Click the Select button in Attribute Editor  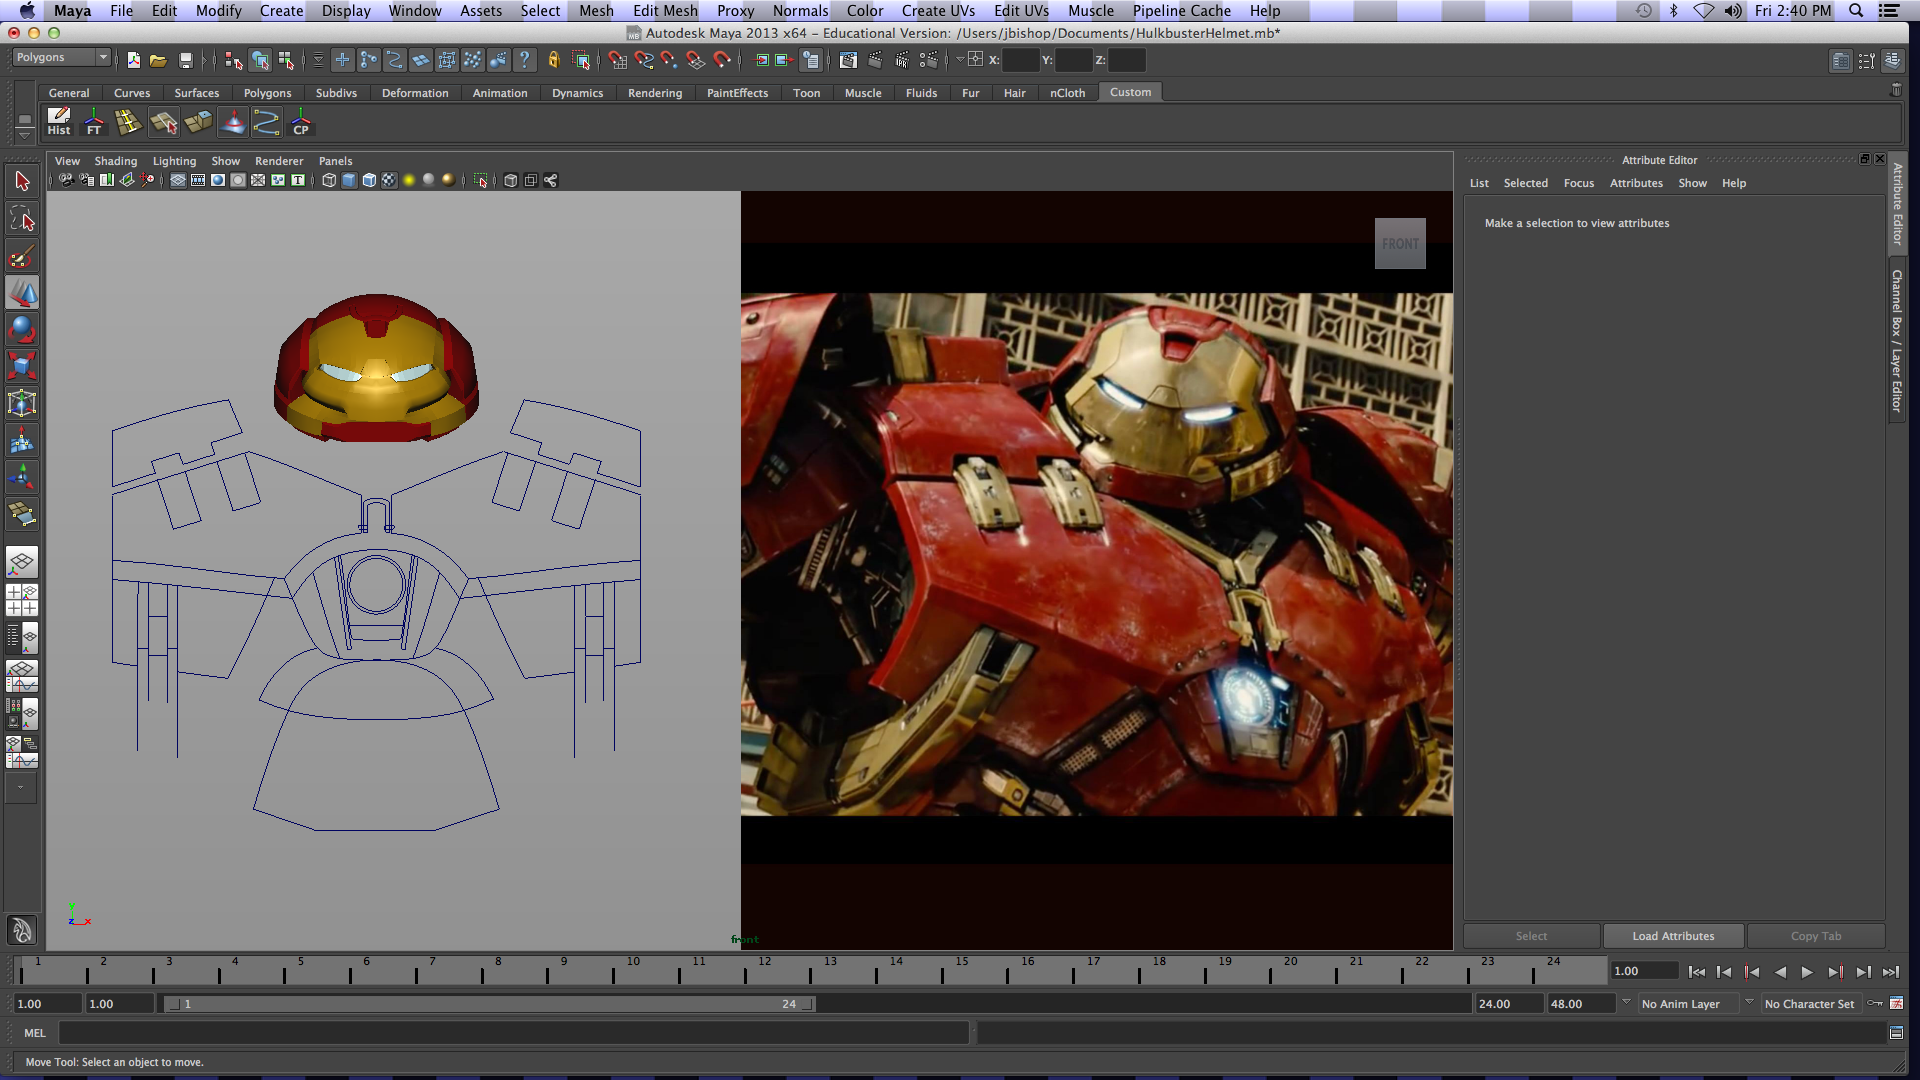1531,936
